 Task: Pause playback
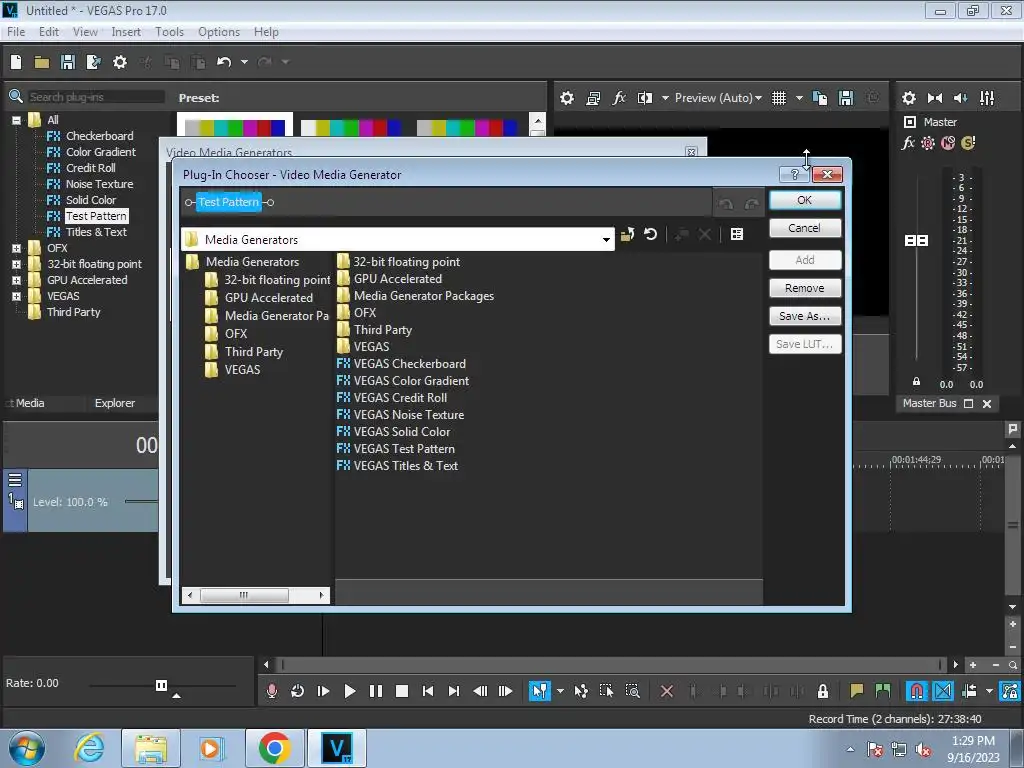376,691
